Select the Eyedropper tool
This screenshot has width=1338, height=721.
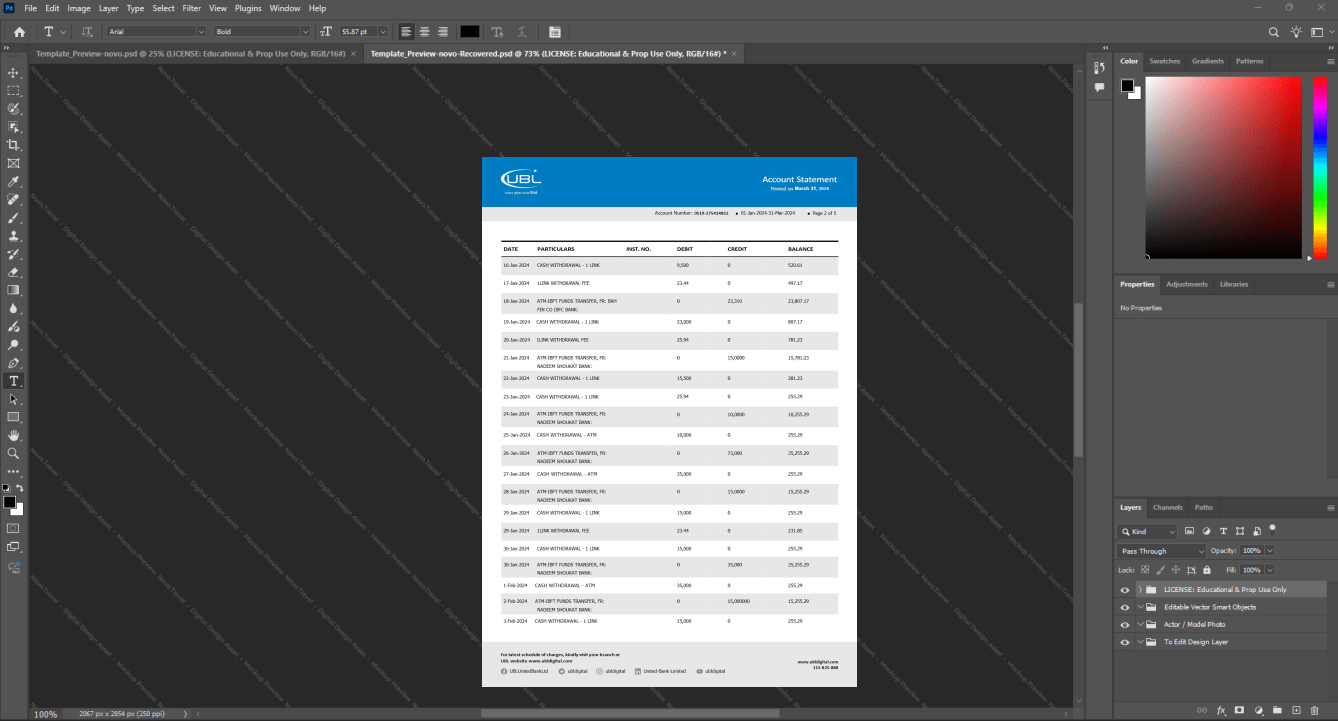(x=13, y=182)
